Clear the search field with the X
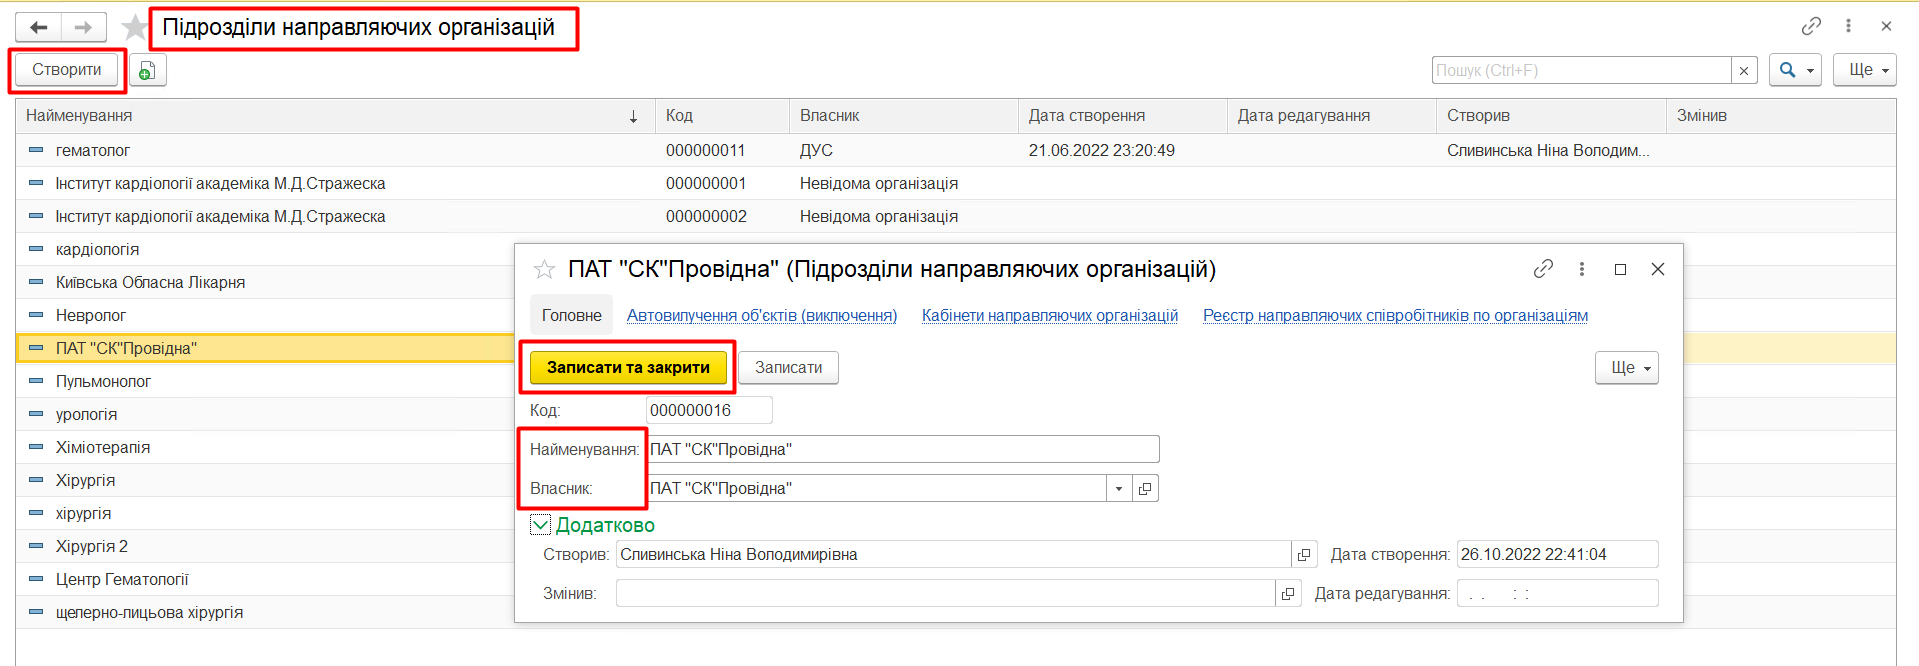1919x666 pixels. pos(1744,70)
